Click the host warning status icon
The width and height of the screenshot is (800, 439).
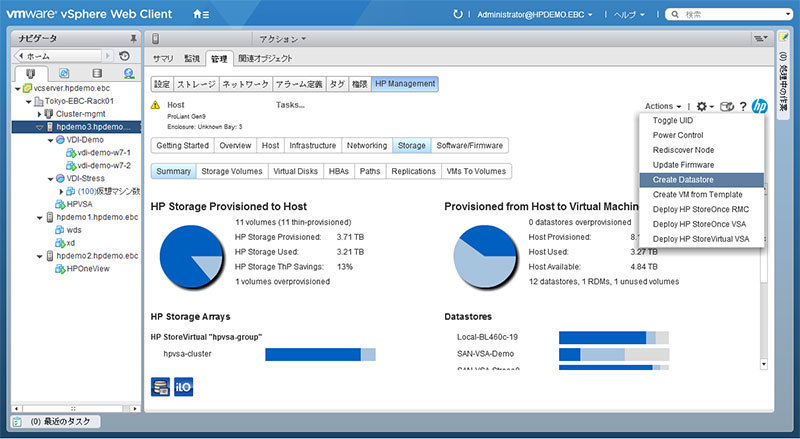point(156,105)
